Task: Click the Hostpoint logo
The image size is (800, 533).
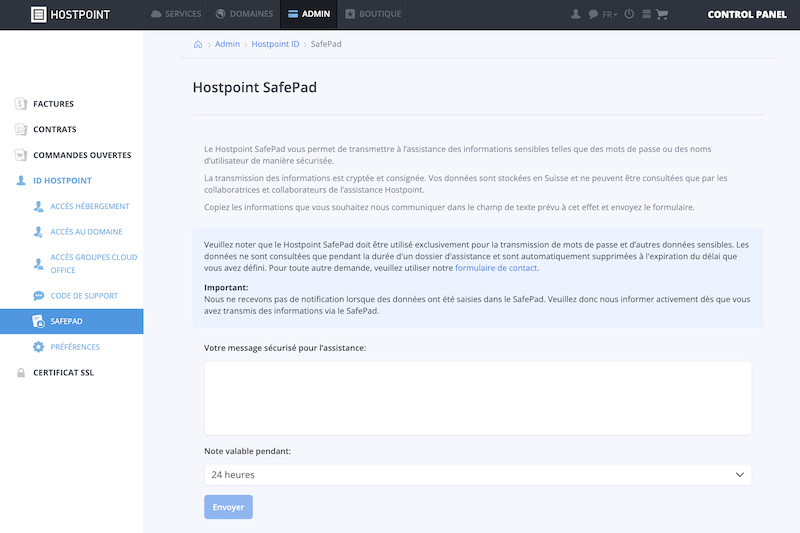Action: pos(70,14)
